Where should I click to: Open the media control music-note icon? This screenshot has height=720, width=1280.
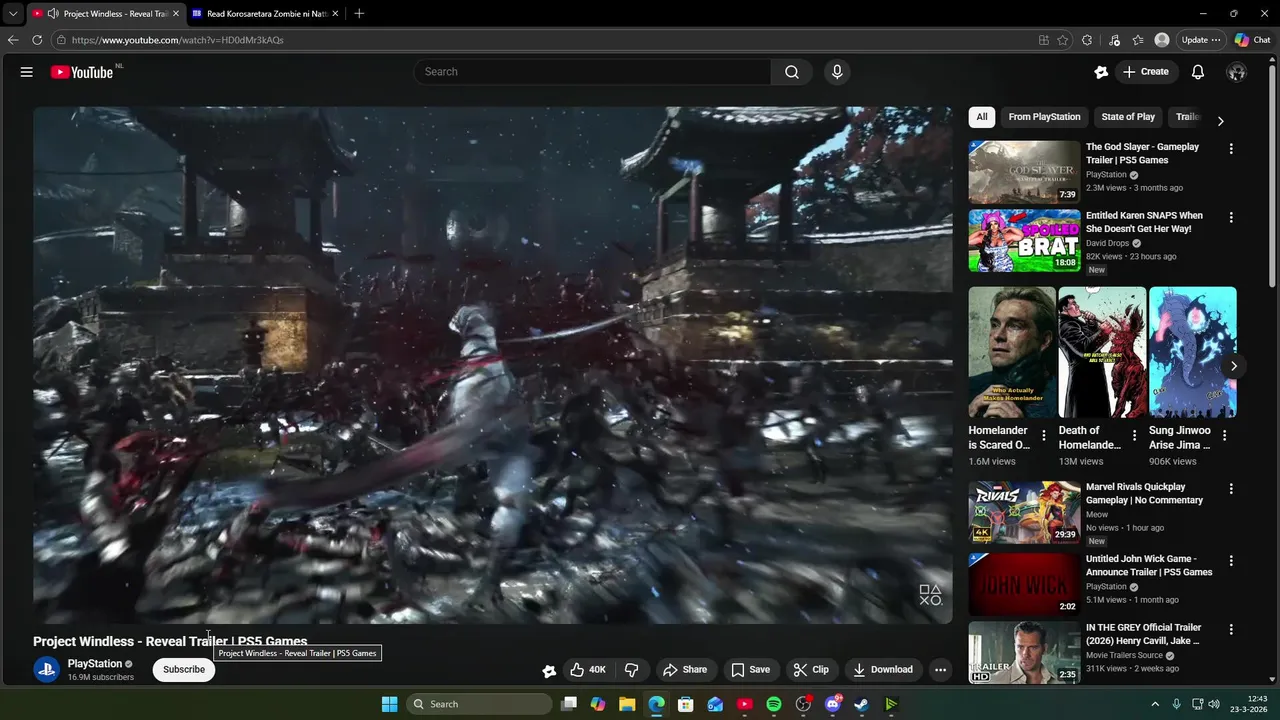click(x=1114, y=40)
